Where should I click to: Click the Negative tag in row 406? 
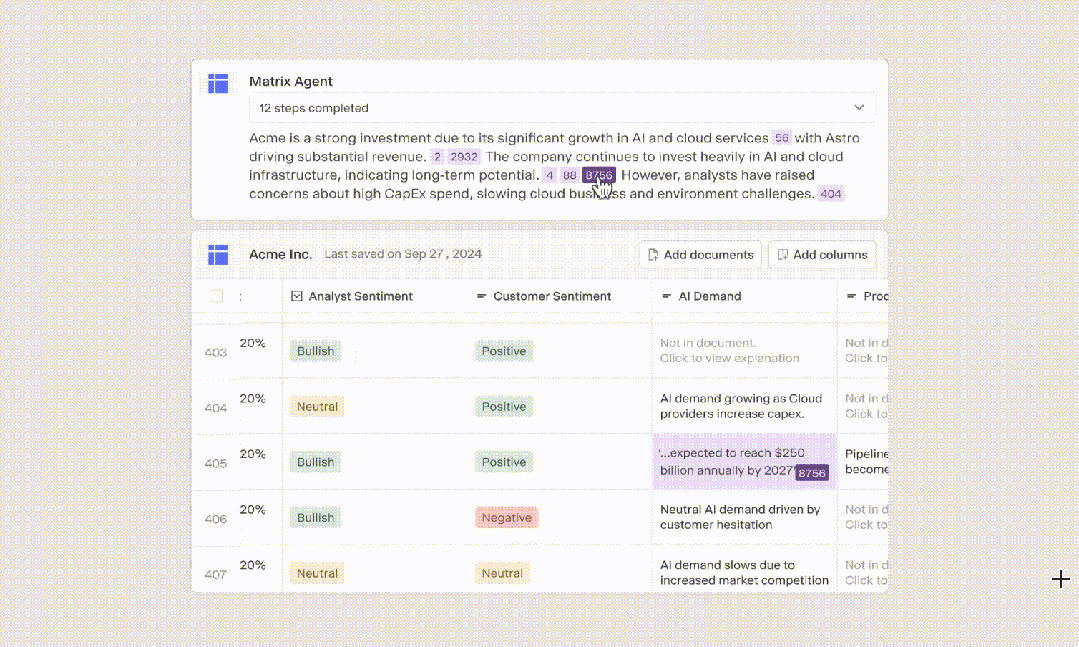(506, 518)
